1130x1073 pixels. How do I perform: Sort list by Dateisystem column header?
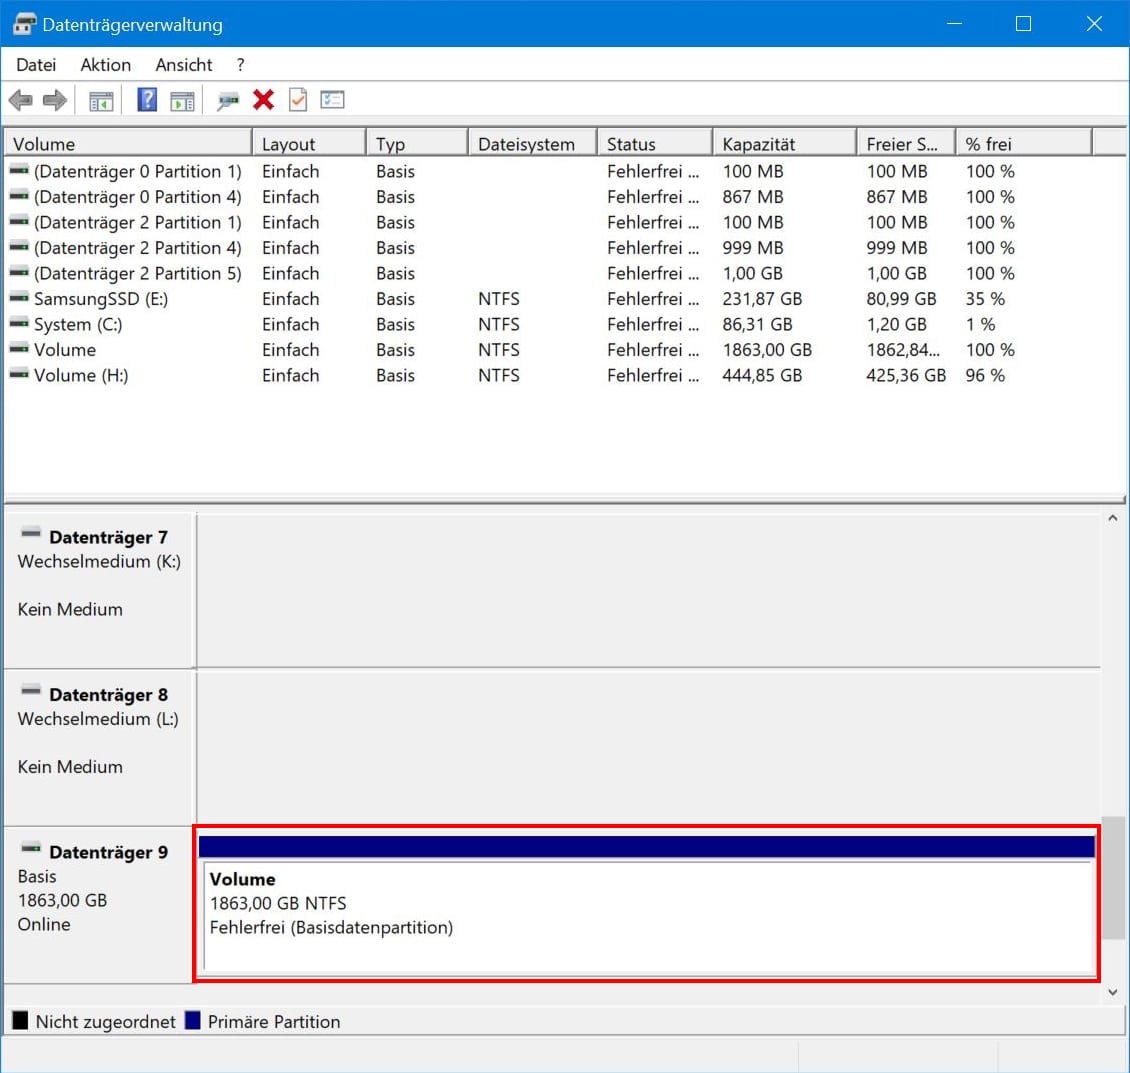[530, 144]
